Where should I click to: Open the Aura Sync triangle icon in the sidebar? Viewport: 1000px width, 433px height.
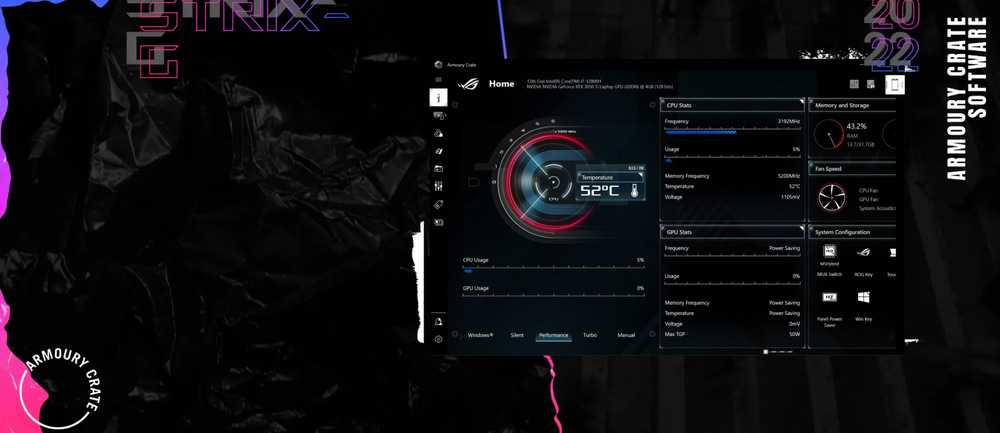coord(438,133)
